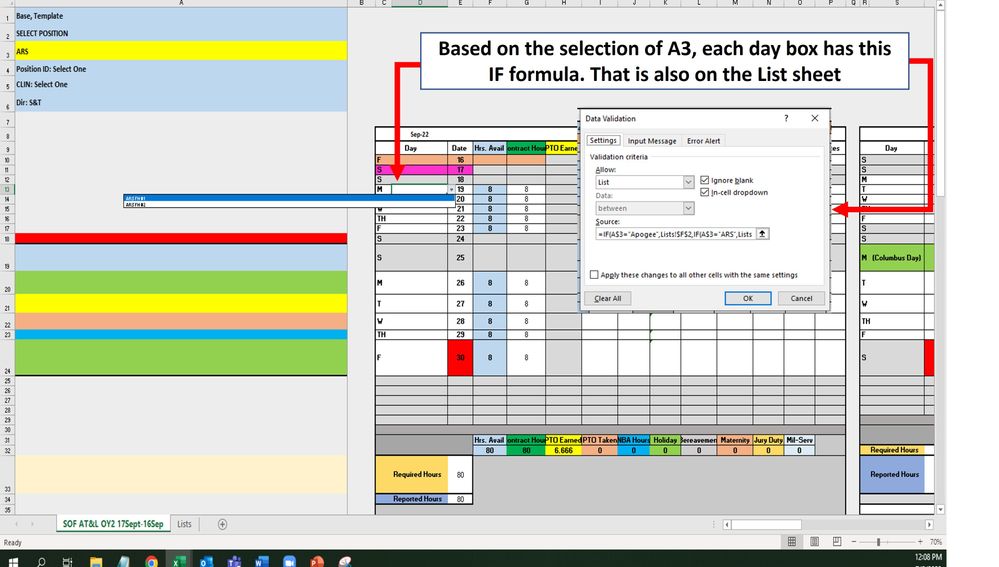This screenshot has width=999, height=567.
Task: Enable apply changes to all other cells
Action: point(594,275)
